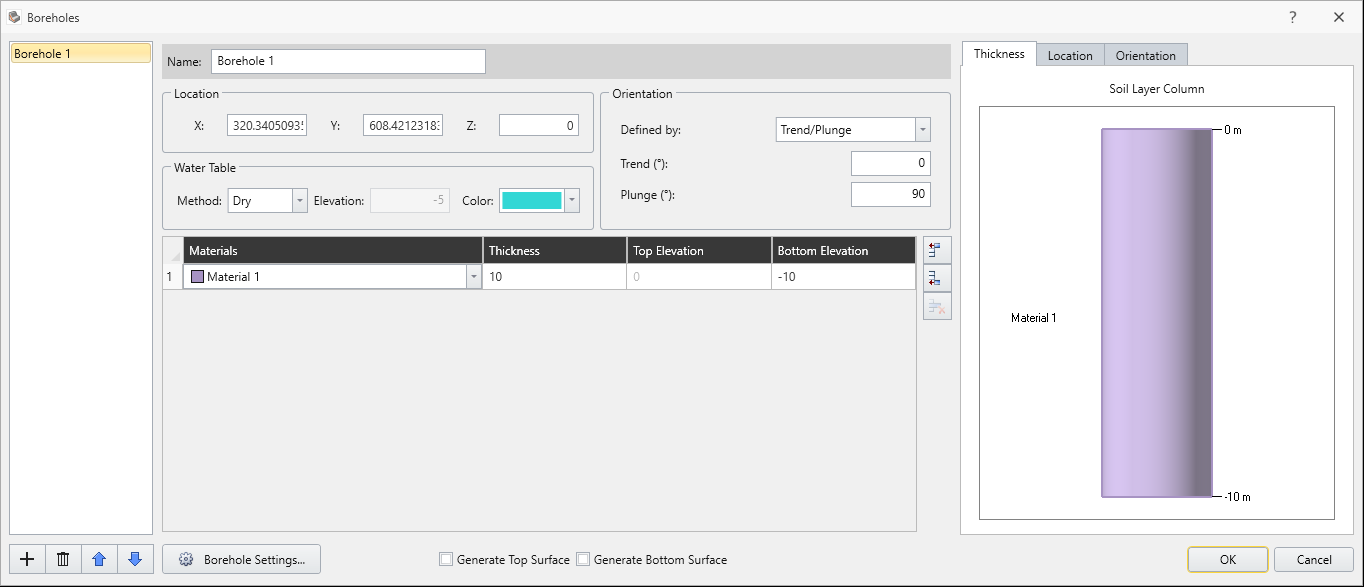Select Borehole 1 in the list
Viewport: 1364px width, 587px height.
coord(80,54)
